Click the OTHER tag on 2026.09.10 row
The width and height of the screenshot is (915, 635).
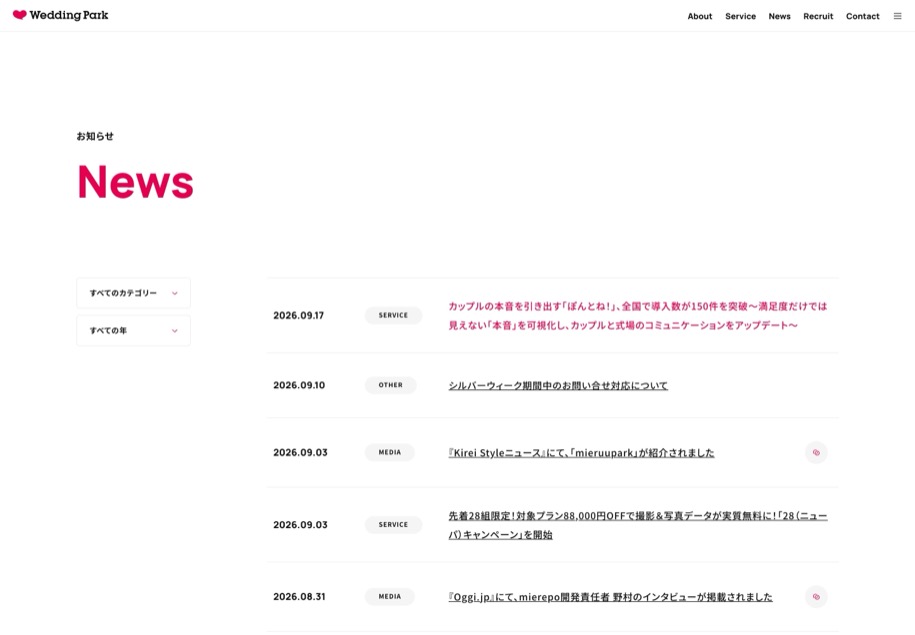[x=390, y=385]
